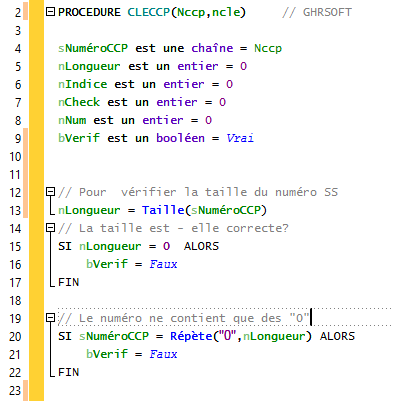The height and width of the screenshot is (401, 394).
Task: Click line number 23 in the gutter
Action: coord(15,391)
